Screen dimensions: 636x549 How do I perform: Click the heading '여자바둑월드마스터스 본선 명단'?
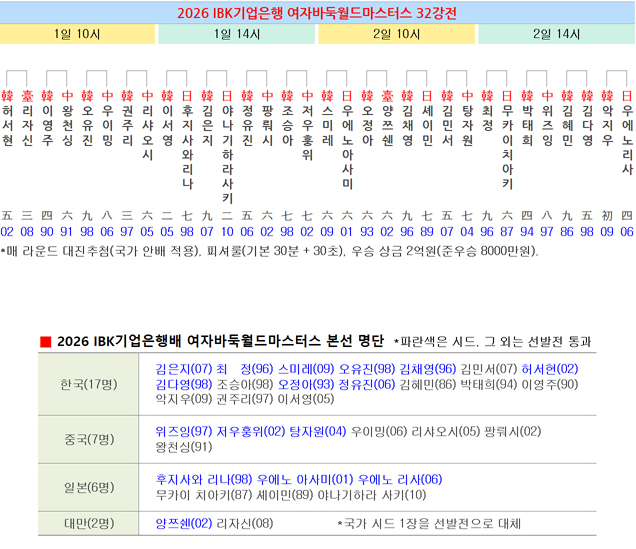coord(285,341)
